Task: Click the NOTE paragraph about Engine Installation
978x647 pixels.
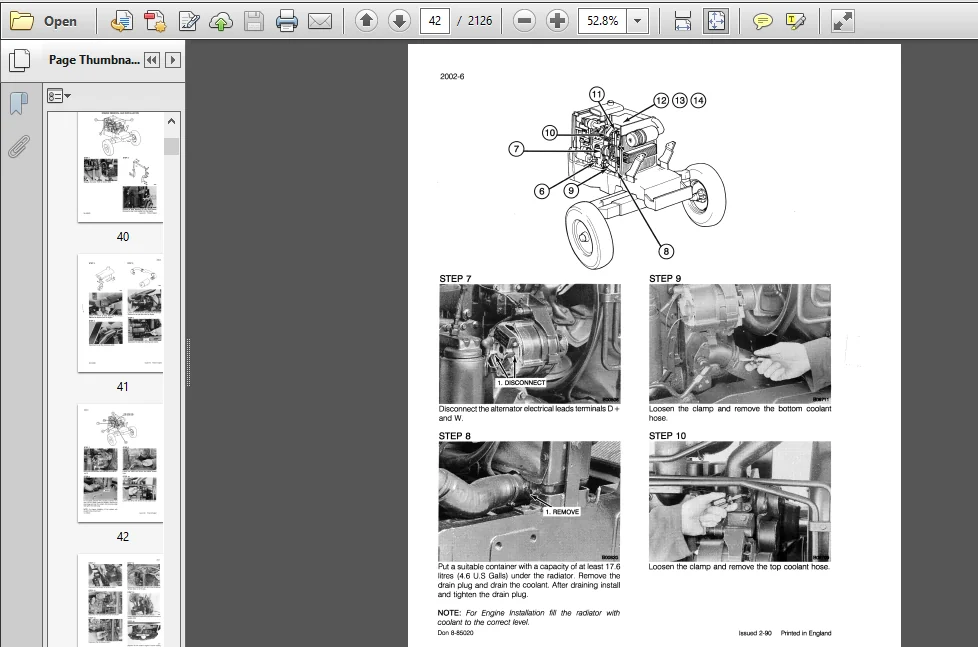Action: 529,617
